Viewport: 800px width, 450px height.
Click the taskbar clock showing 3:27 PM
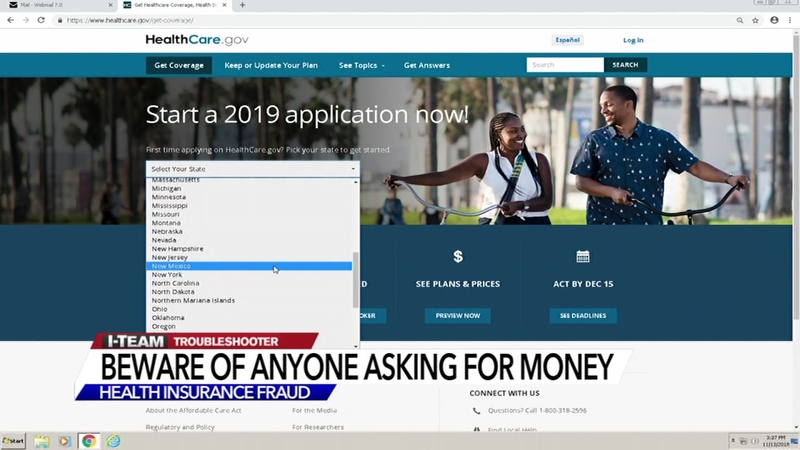pos(776,441)
